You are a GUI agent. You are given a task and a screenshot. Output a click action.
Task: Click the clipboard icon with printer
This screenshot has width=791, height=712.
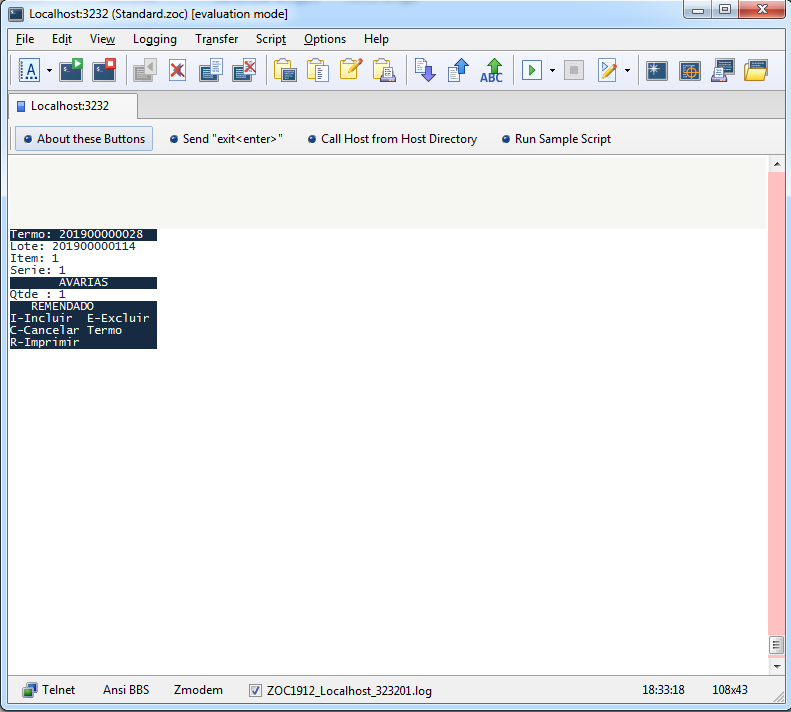[x=384, y=70]
